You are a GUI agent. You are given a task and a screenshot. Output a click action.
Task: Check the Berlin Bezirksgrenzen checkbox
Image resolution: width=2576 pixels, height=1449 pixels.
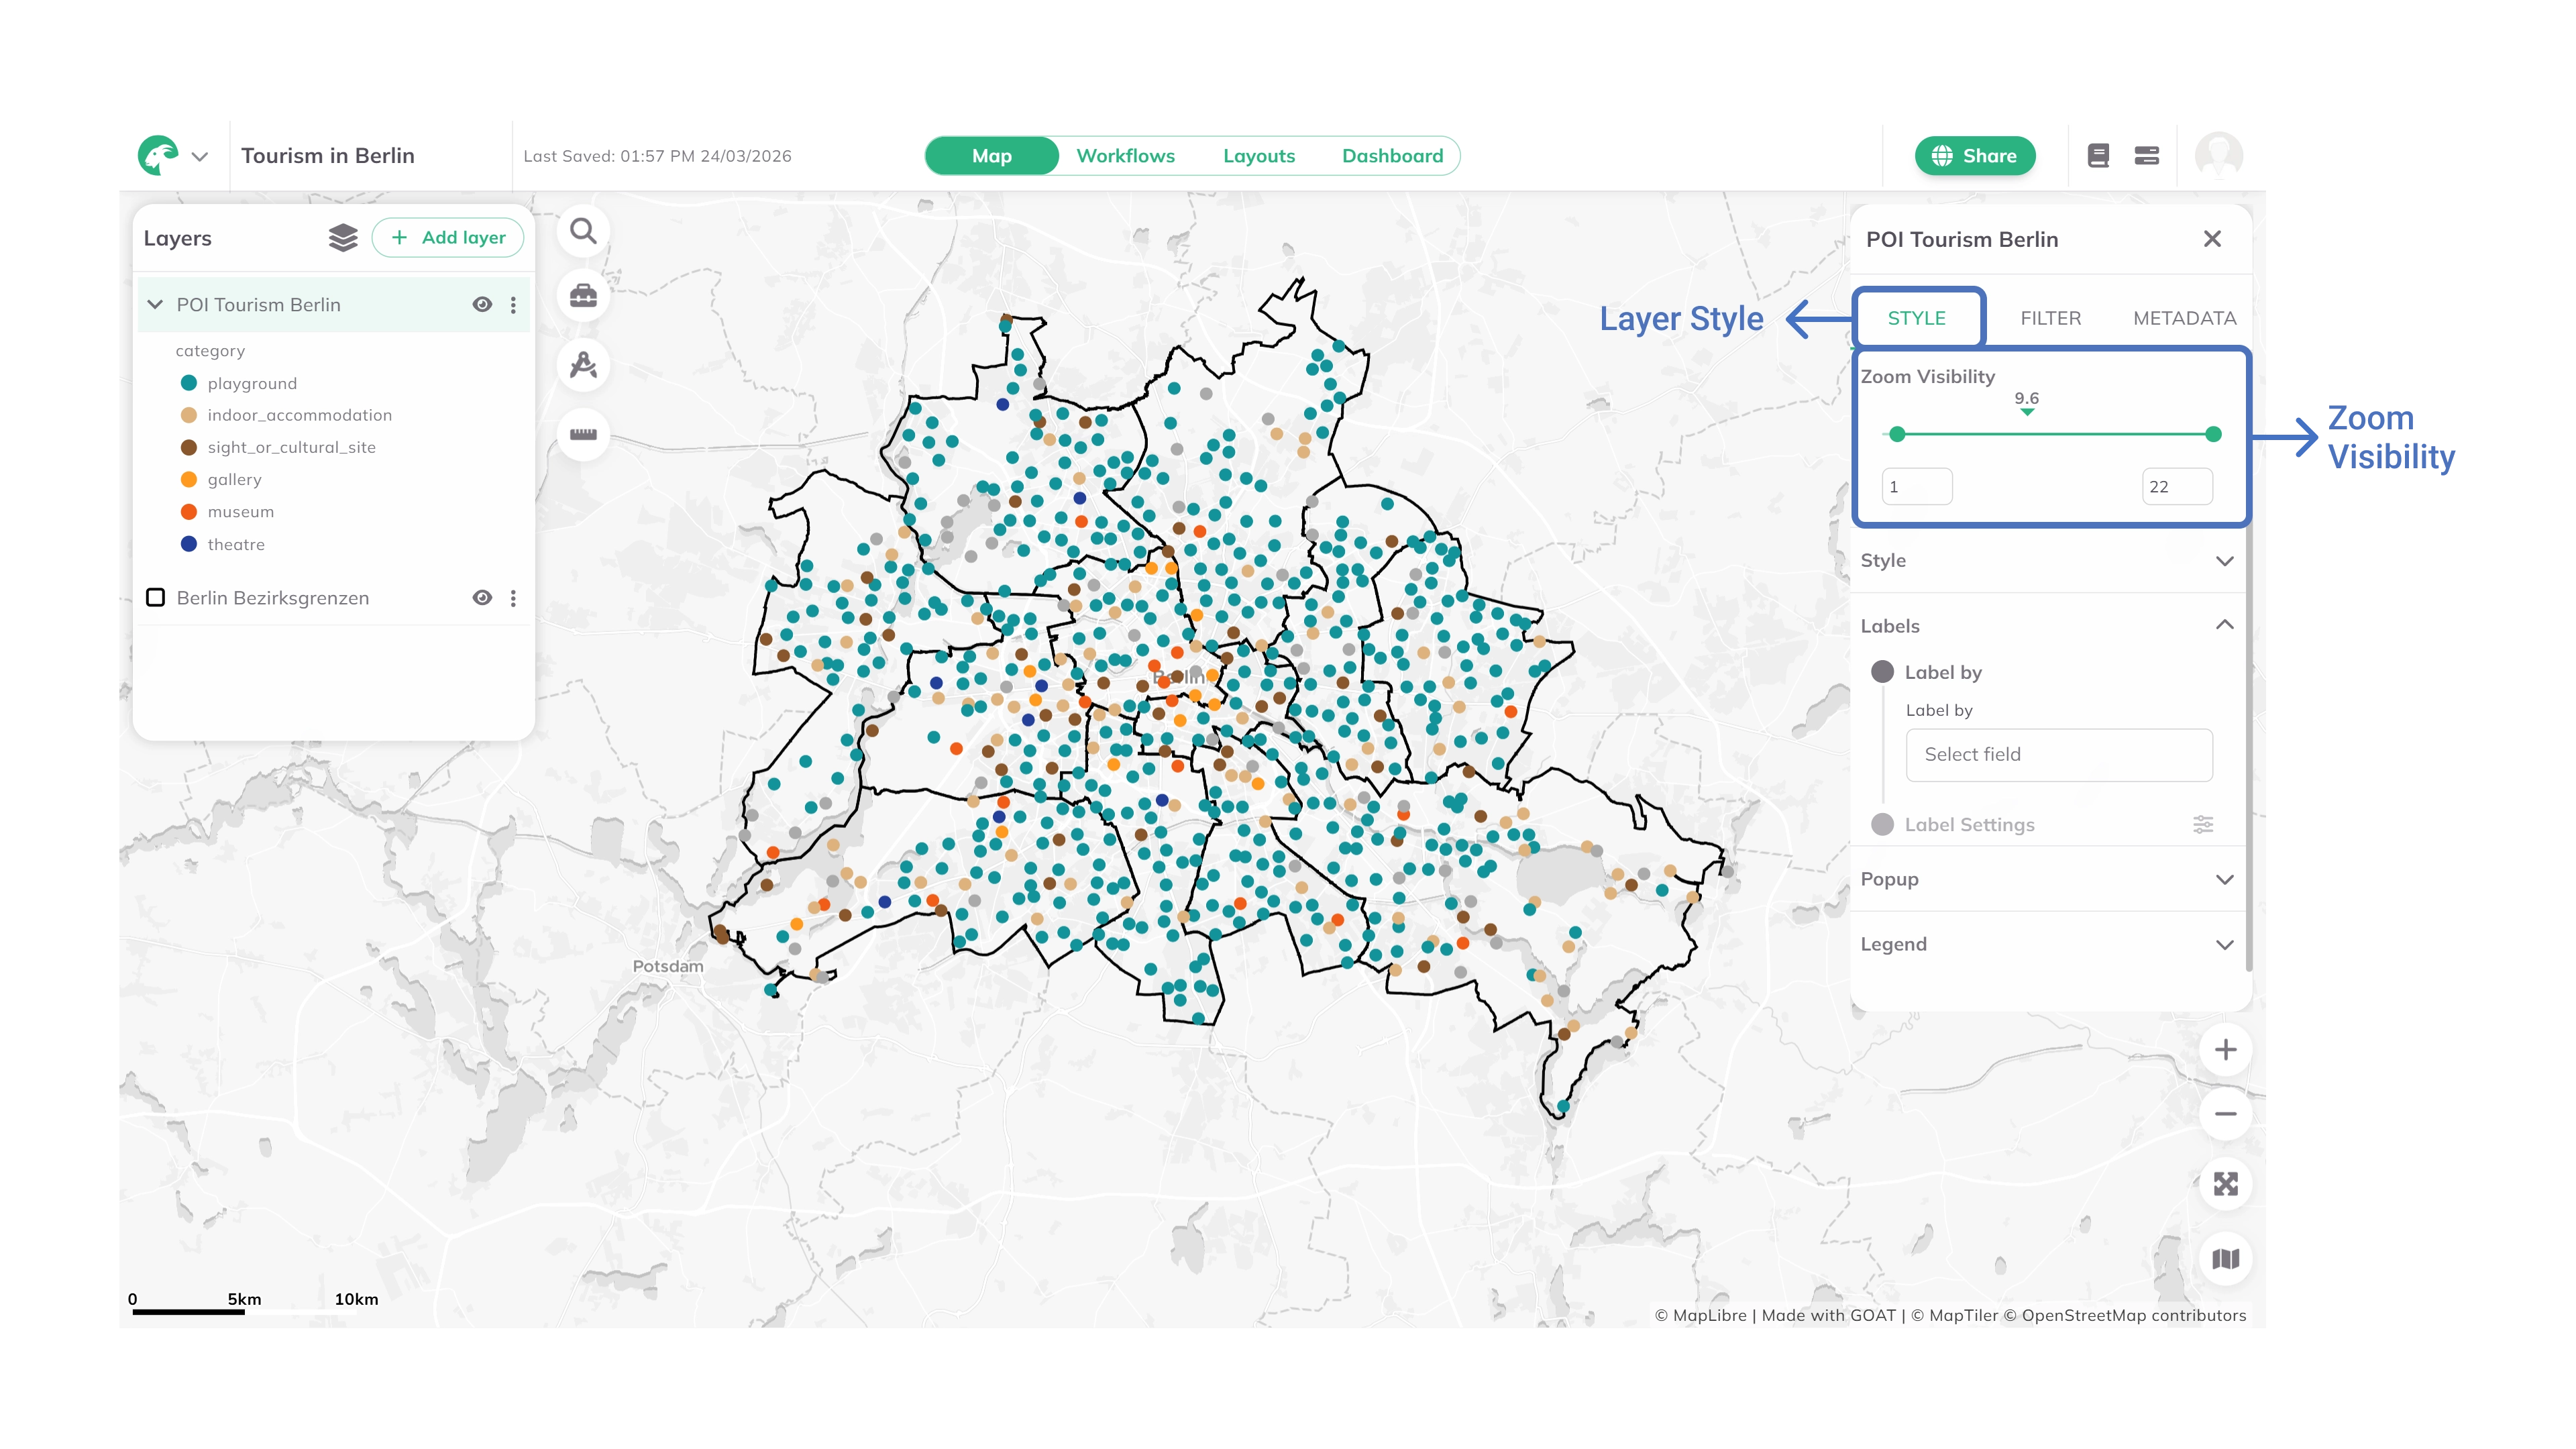coord(156,598)
